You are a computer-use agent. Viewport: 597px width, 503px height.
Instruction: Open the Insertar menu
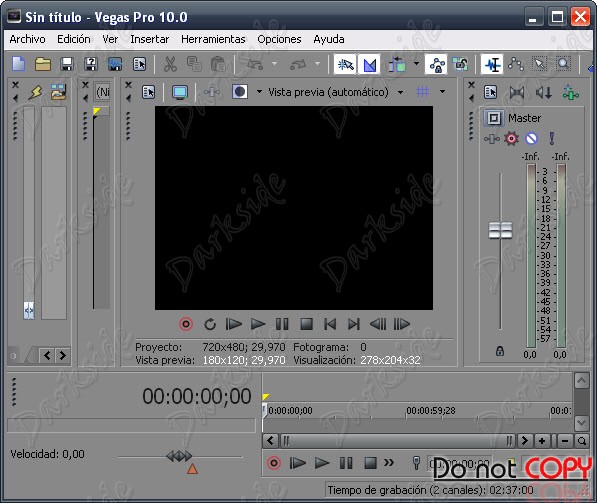(150, 39)
